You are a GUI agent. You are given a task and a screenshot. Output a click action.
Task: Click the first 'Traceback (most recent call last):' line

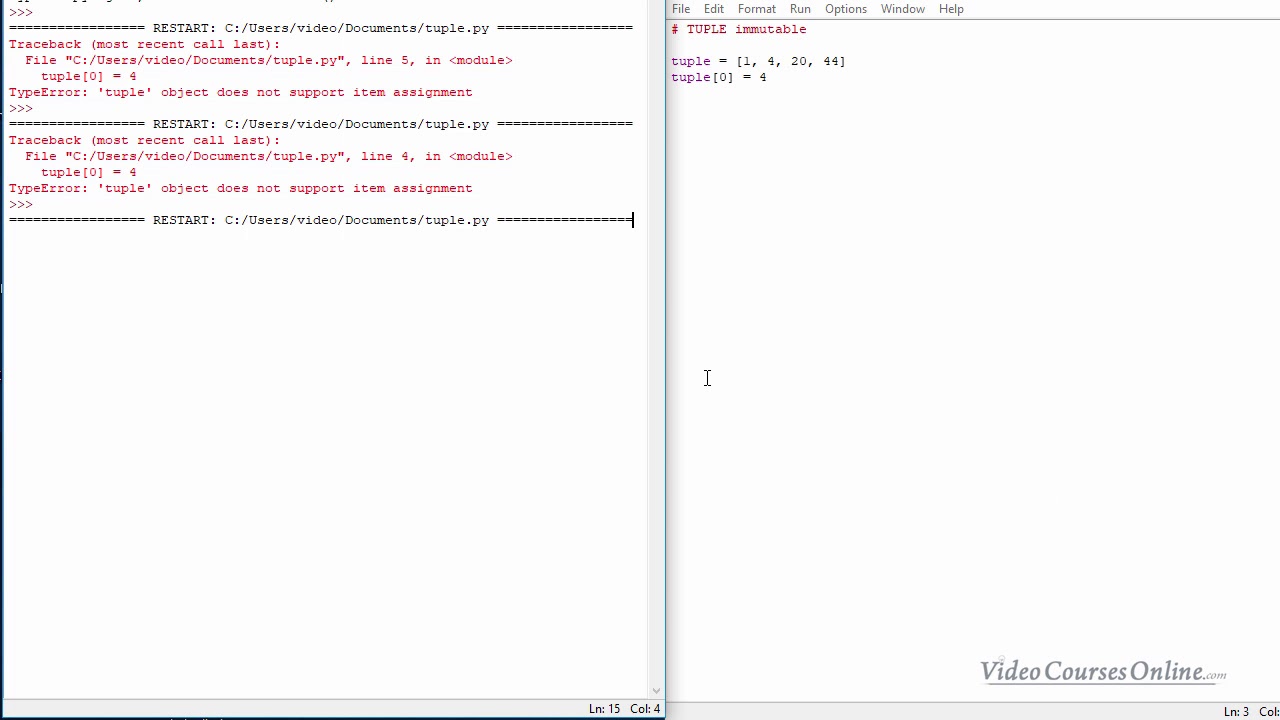pyautogui.click(x=145, y=44)
